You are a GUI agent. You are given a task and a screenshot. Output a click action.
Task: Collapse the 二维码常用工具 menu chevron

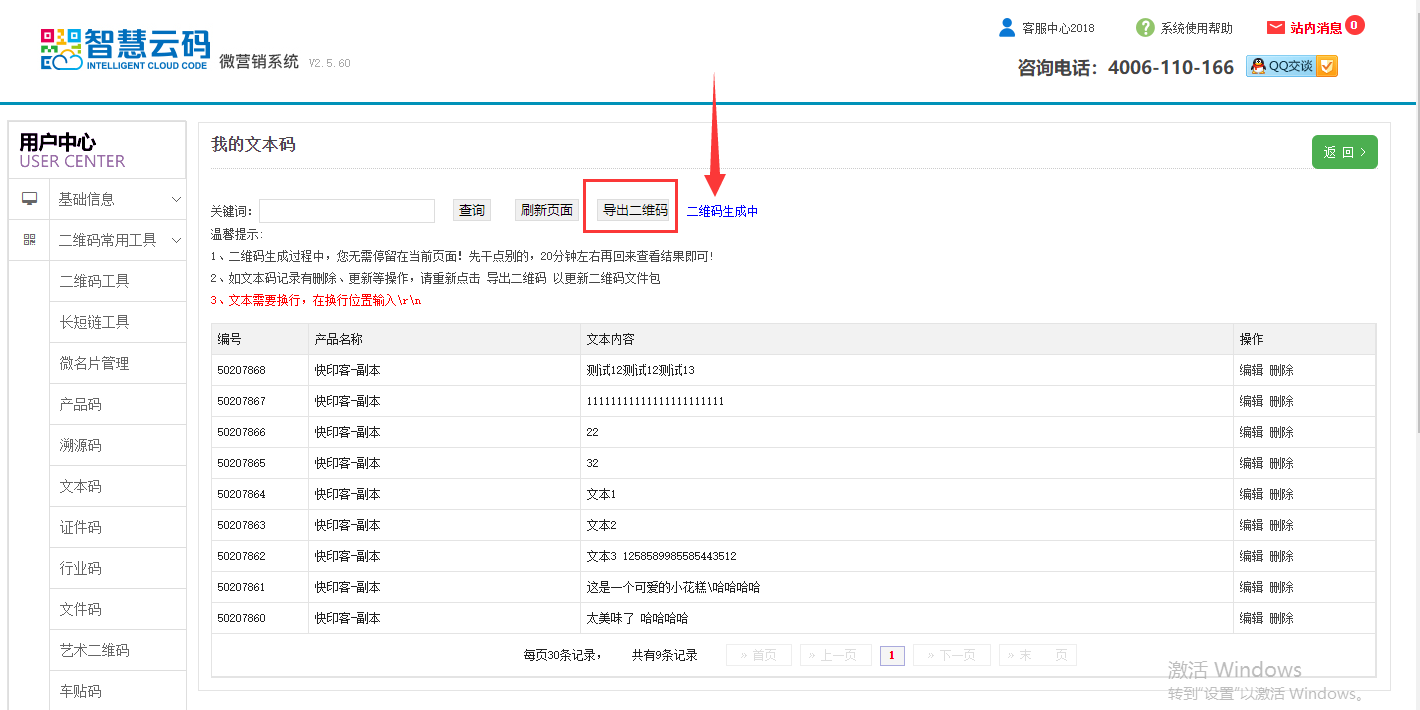pos(176,240)
